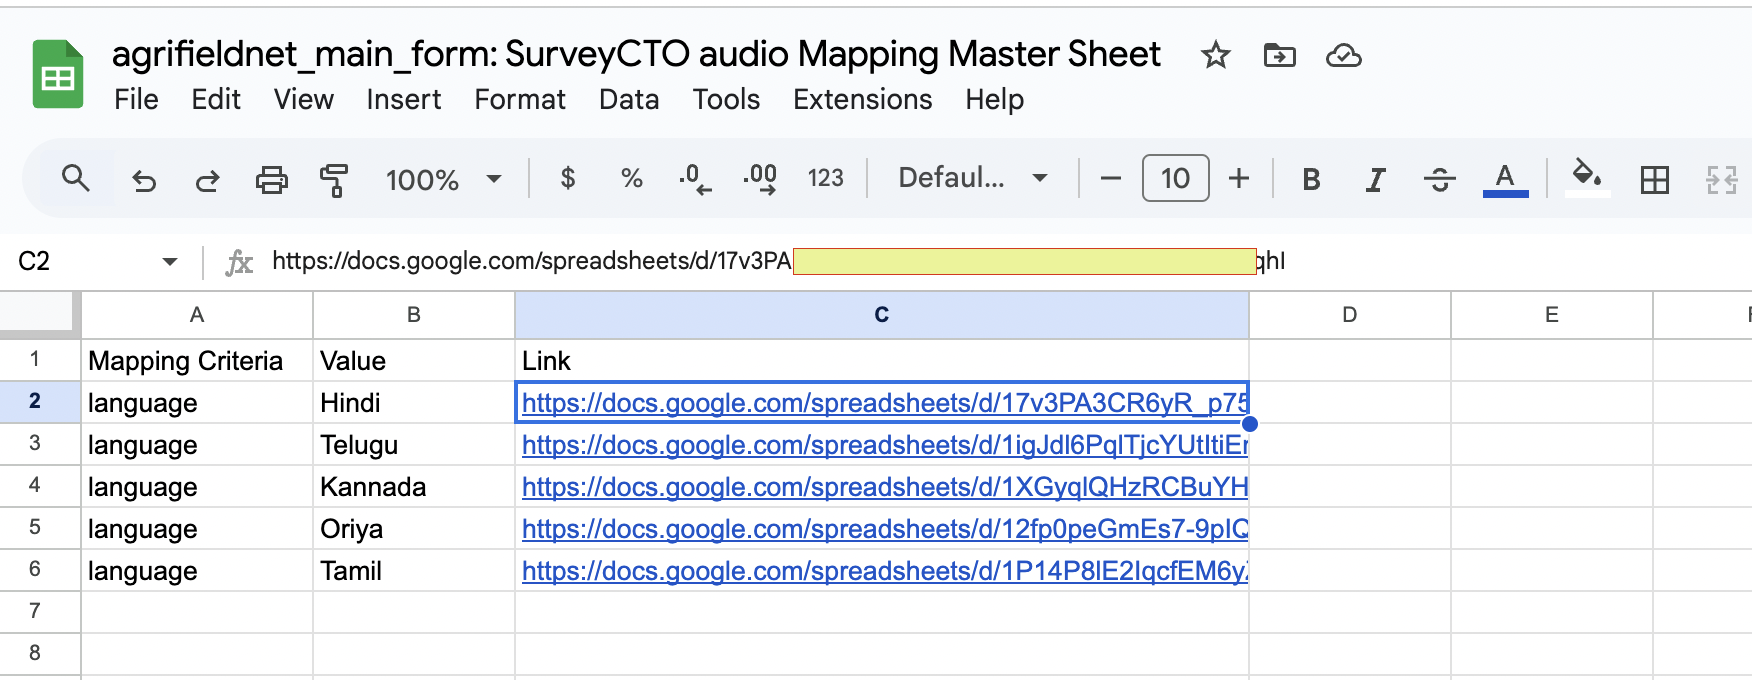Screen dimensions: 1752x680
Task: Select column B header
Action: pos(414,315)
